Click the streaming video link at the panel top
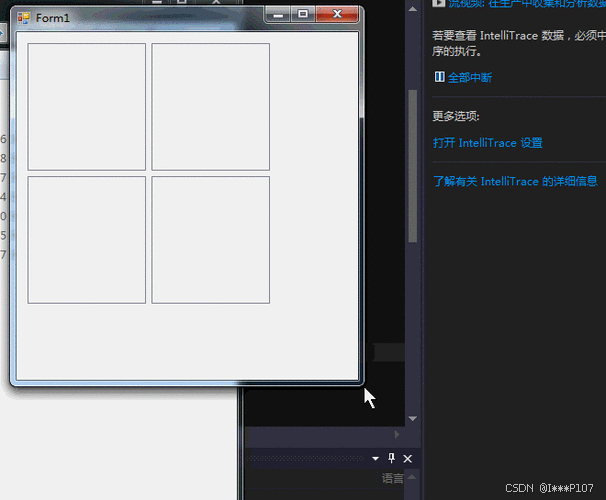 tap(527, 4)
